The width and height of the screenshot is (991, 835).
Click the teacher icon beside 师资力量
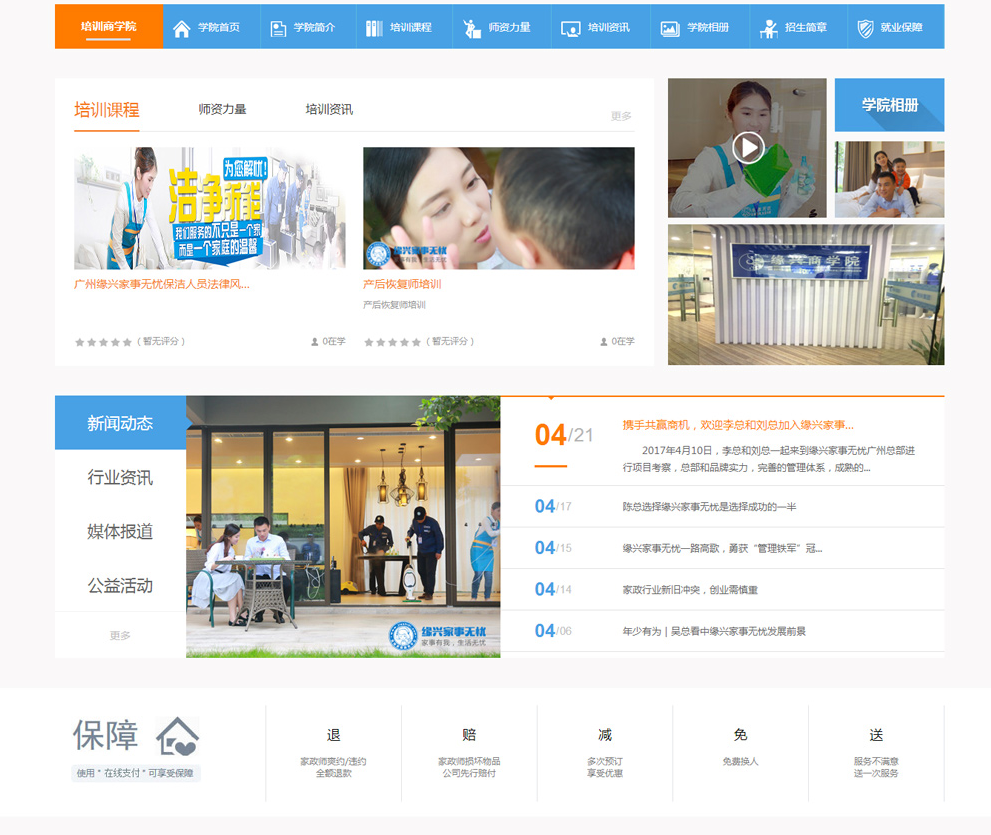coord(472,28)
